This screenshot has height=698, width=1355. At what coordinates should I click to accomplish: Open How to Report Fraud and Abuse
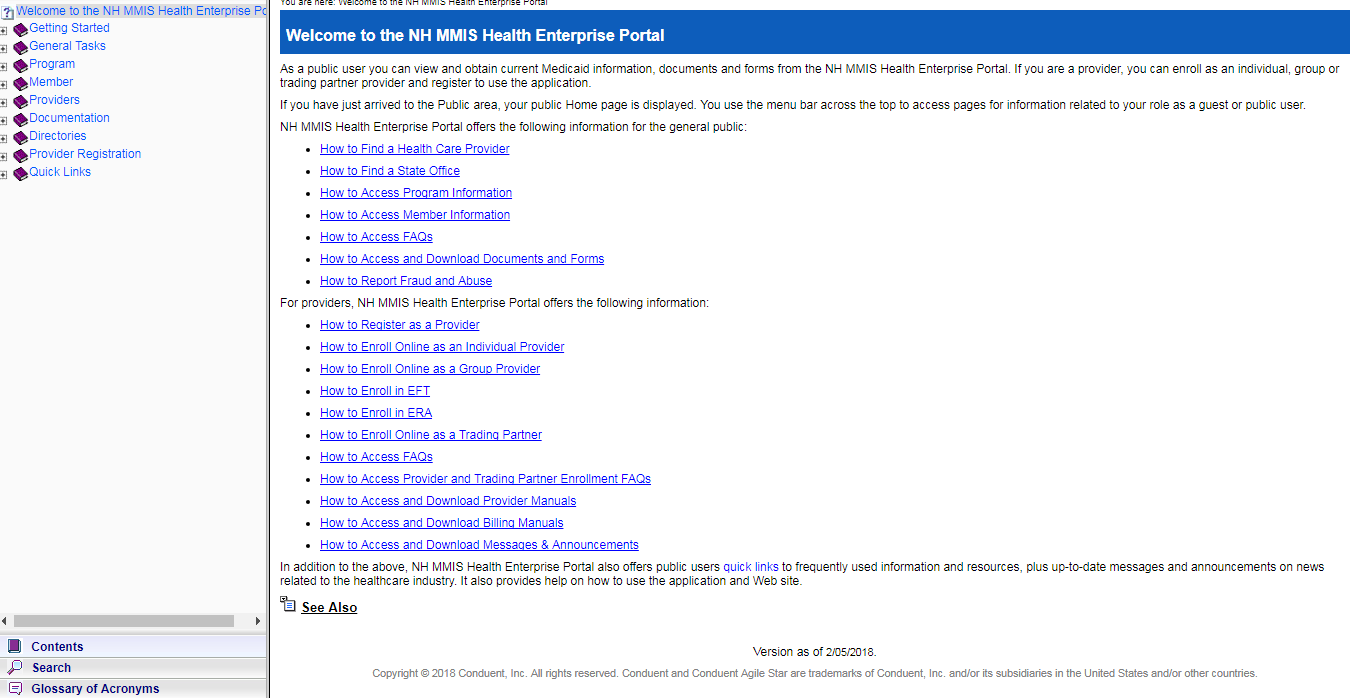(x=406, y=281)
